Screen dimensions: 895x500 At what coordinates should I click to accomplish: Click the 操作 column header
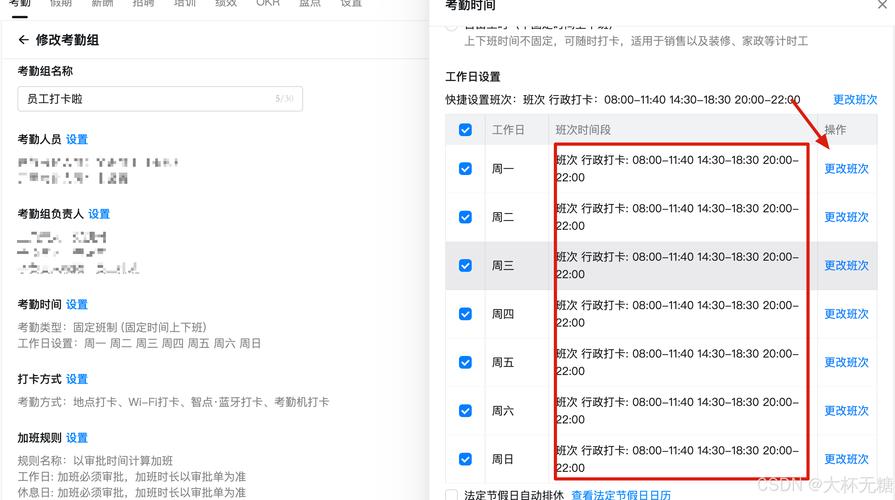pyautogui.click(x=835, y=130)
